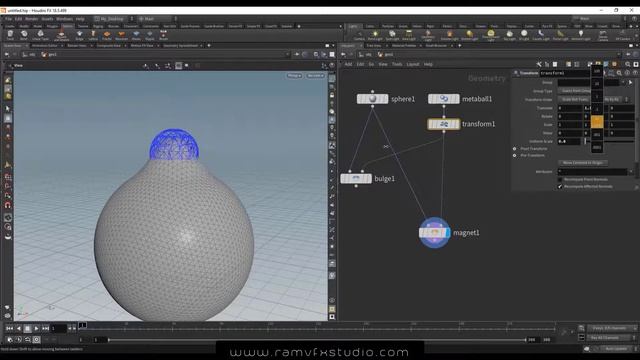The width and height of the screenshot is (640, 360).
Task: Open the Render menu
Action: click(x=31, y=19)
